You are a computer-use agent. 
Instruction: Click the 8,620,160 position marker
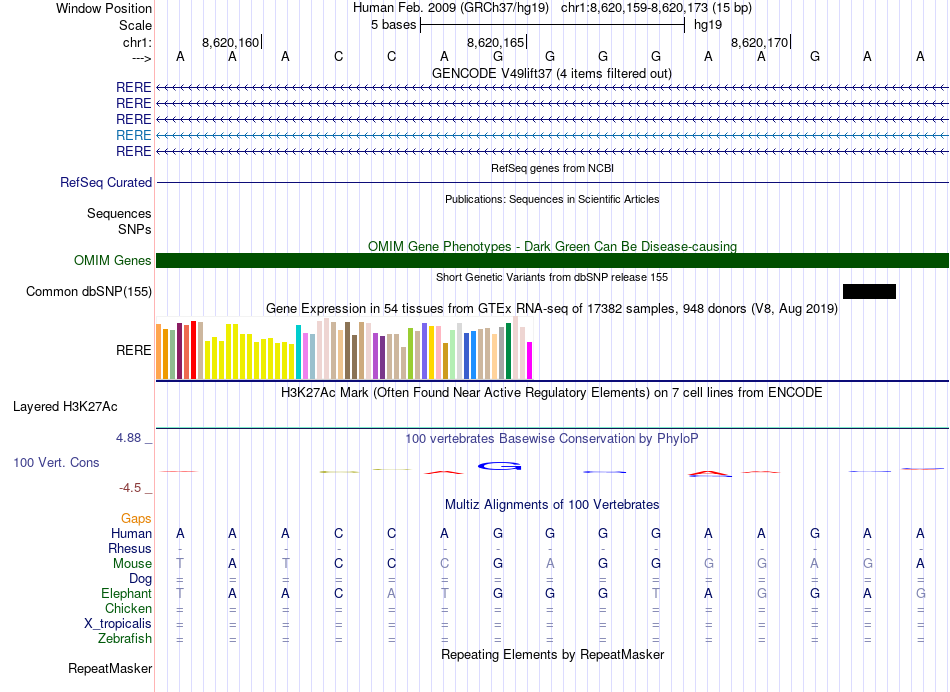click(x=231, y=42)
